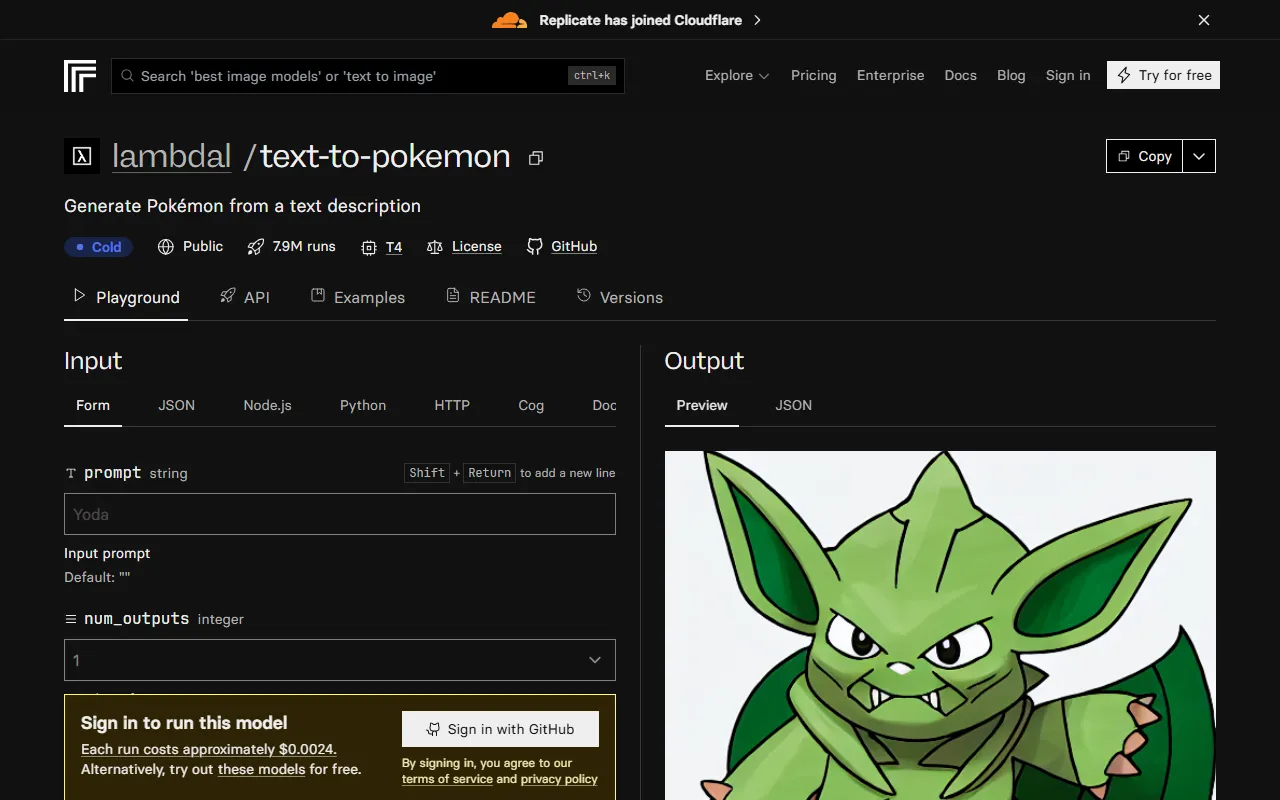The image size is (1280, 800).
Task: Open the privacy policy link
Action: 559,779
